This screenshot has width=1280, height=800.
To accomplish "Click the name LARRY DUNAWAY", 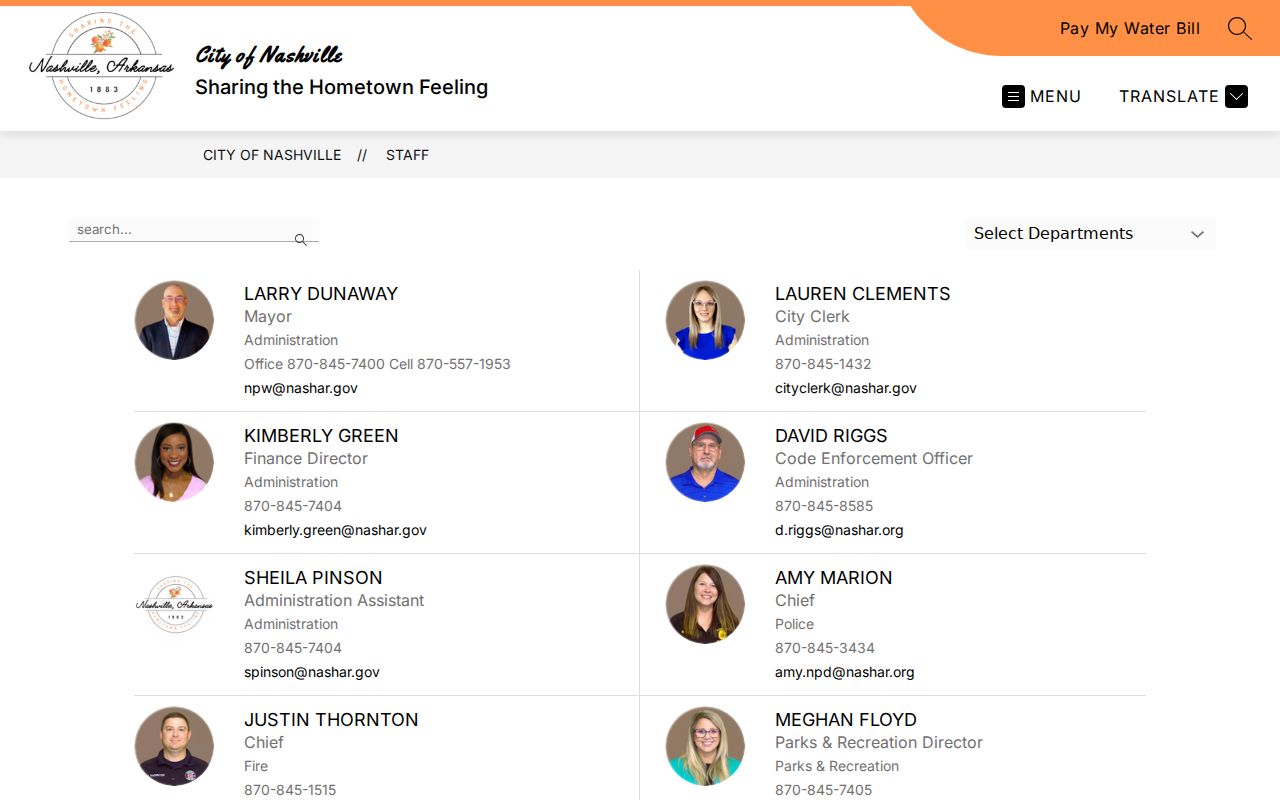I will point(321,294).
